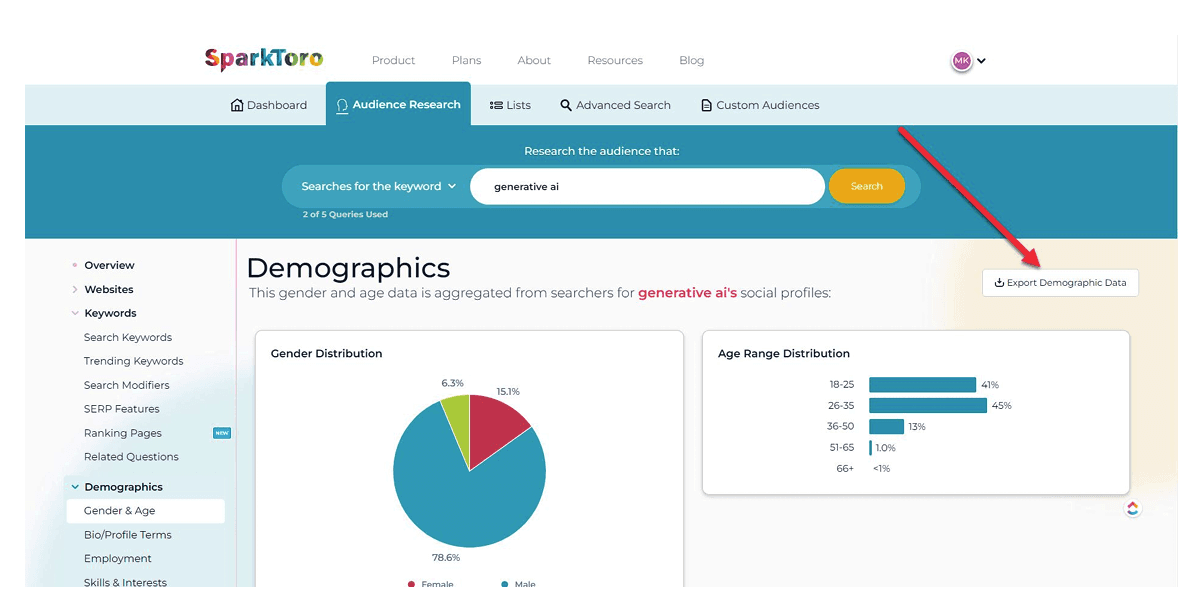Click the NEW badge beside Ranking Pages
Image resolution: width=1183 pixels, height=594 pixels.
click(222, 433)
